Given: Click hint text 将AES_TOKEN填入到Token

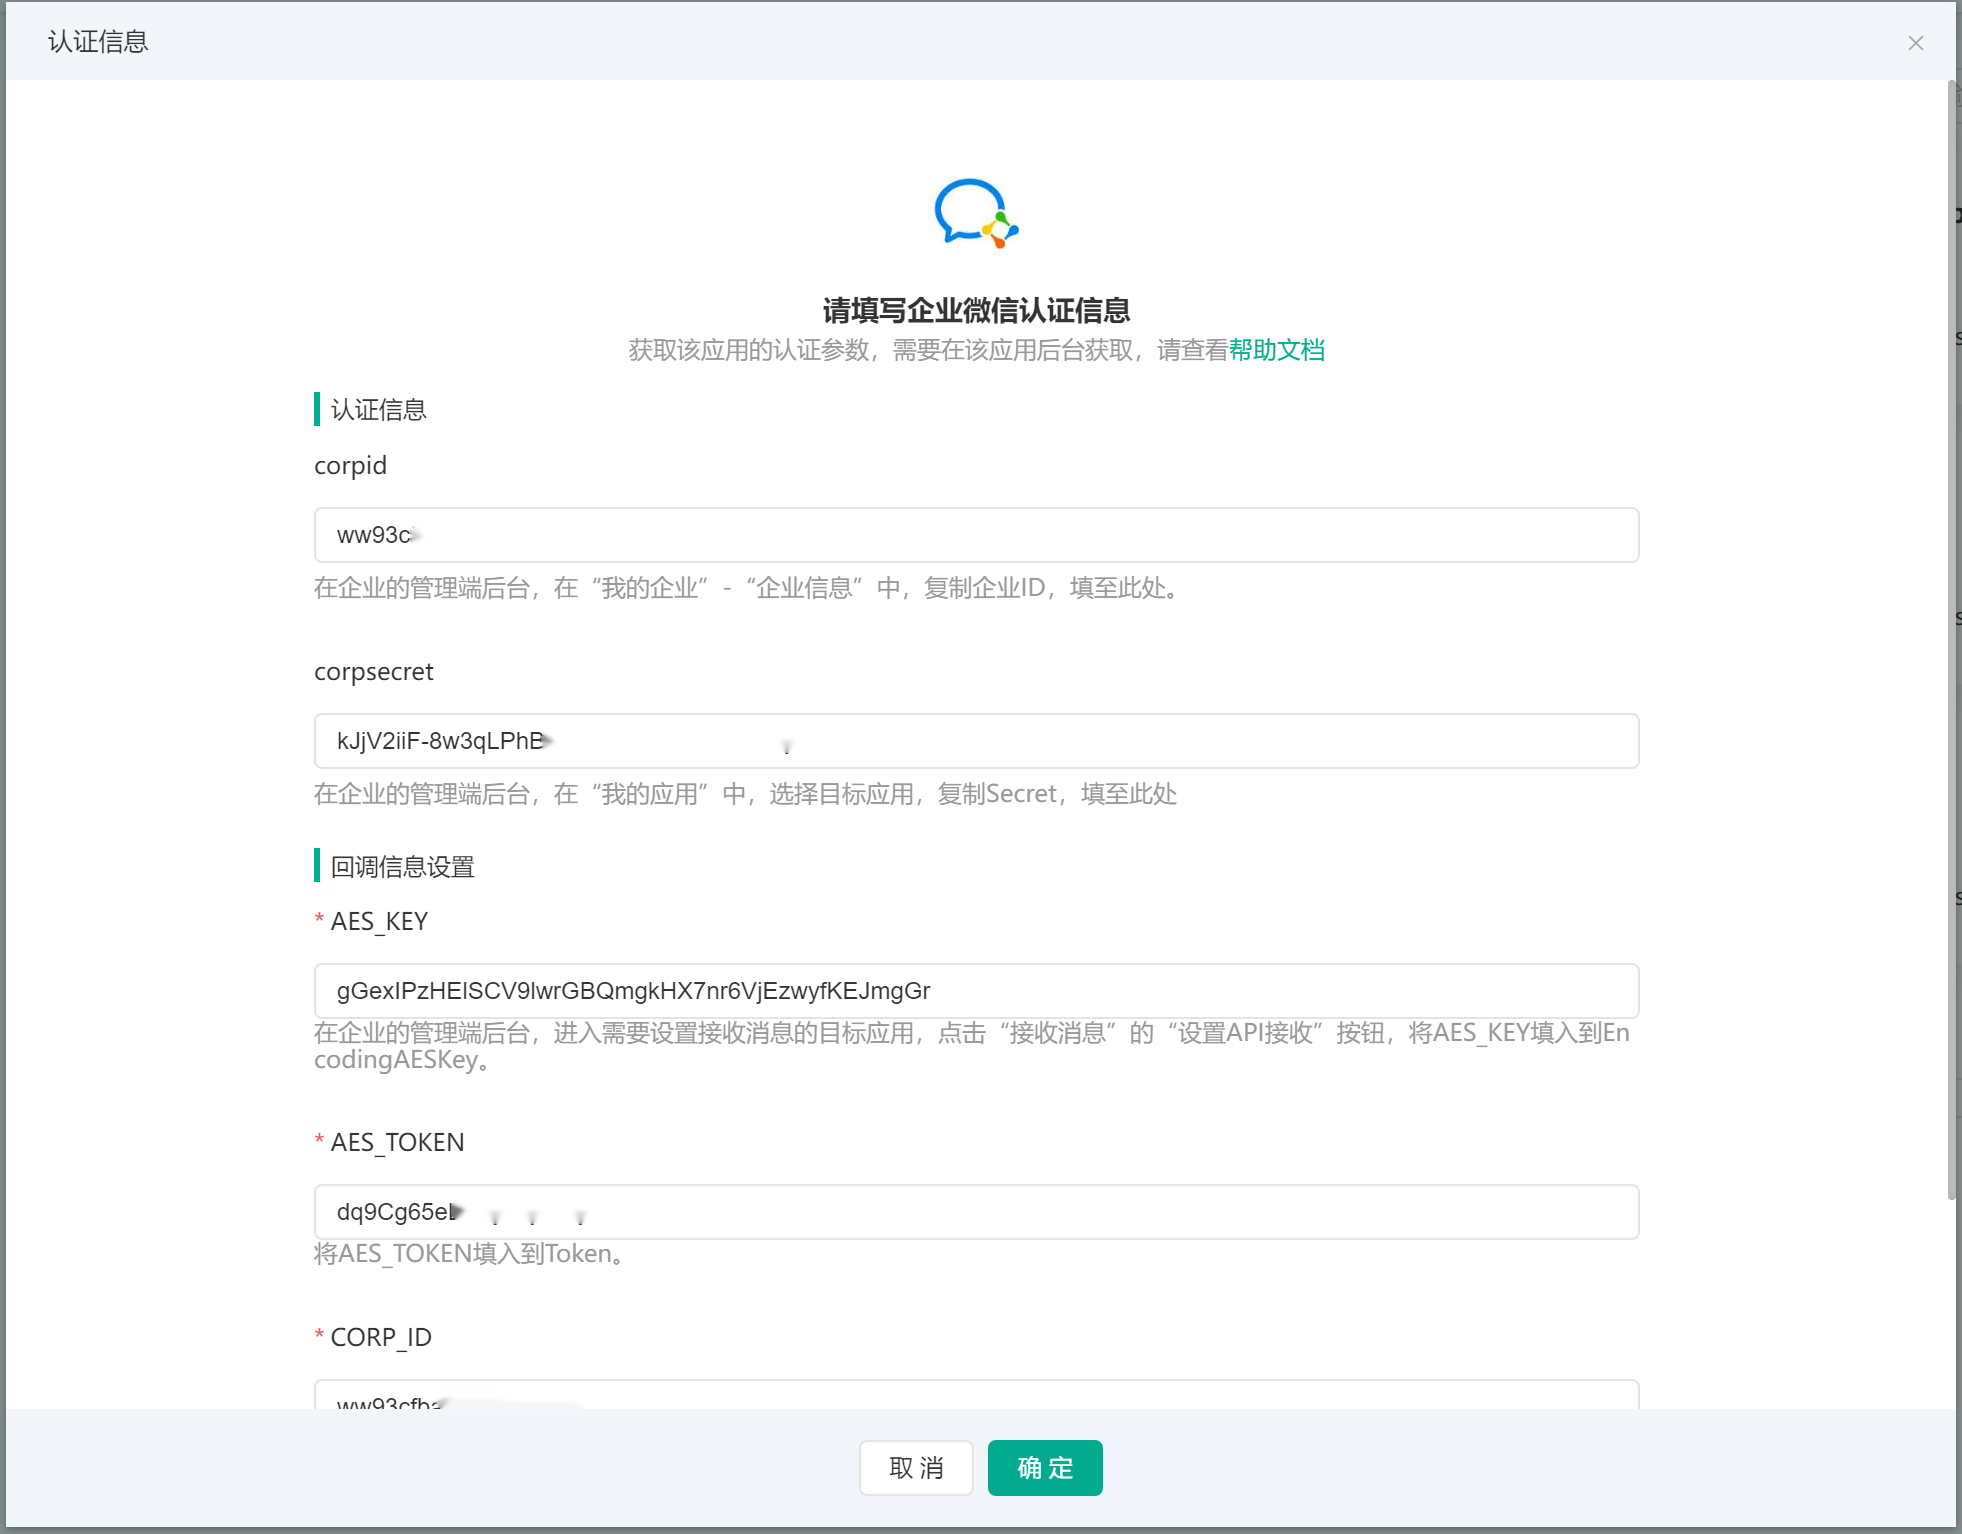Looking at the screenshot, I should click(470, 1254).
